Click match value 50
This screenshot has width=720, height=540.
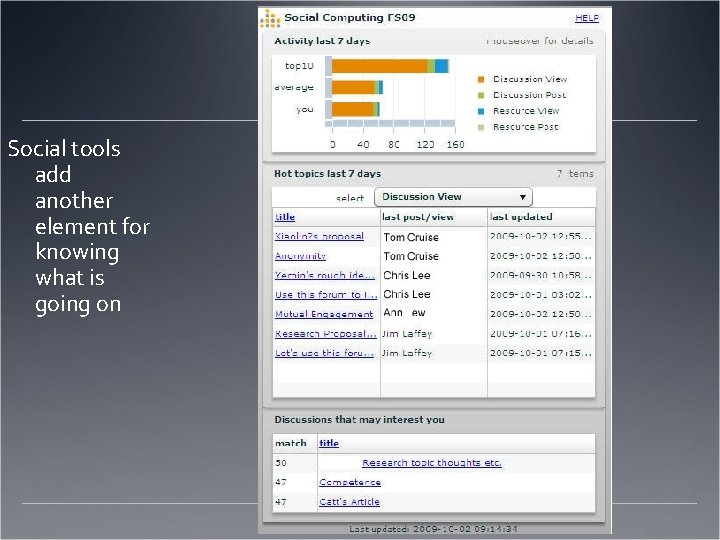281,463
